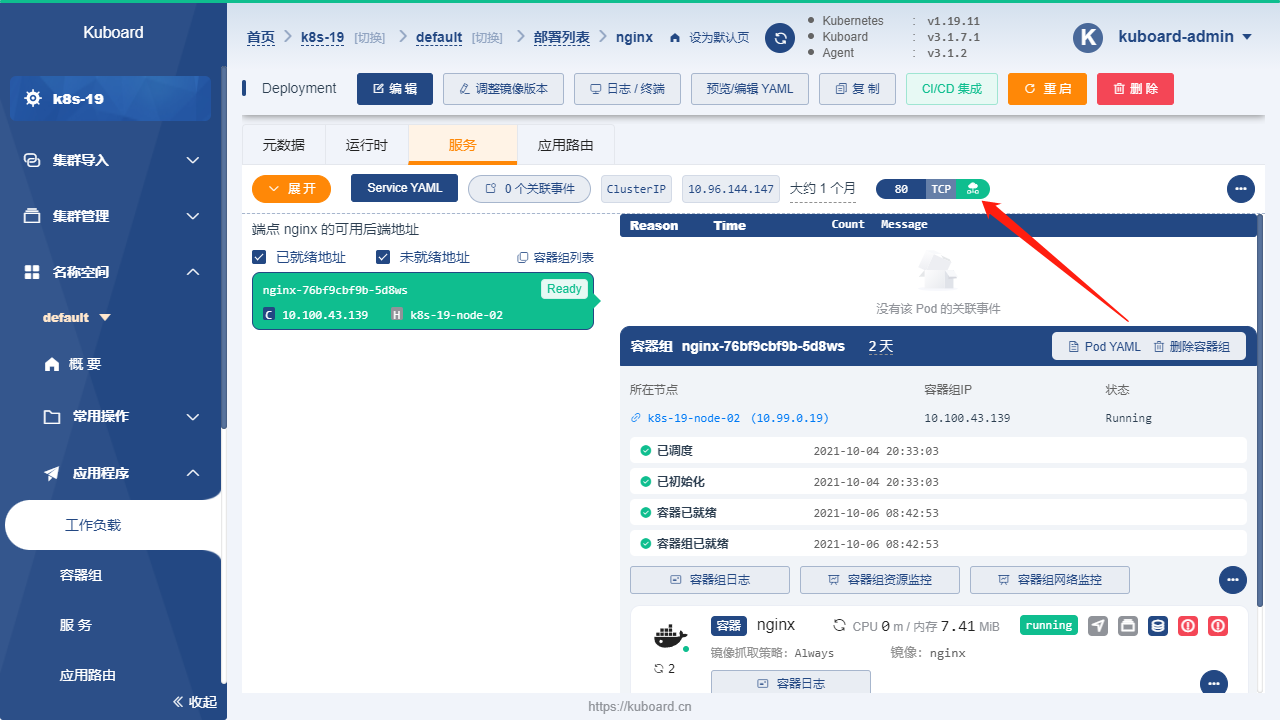Click the gray paper-plane icon in nginx container row

click(1098, 626)
